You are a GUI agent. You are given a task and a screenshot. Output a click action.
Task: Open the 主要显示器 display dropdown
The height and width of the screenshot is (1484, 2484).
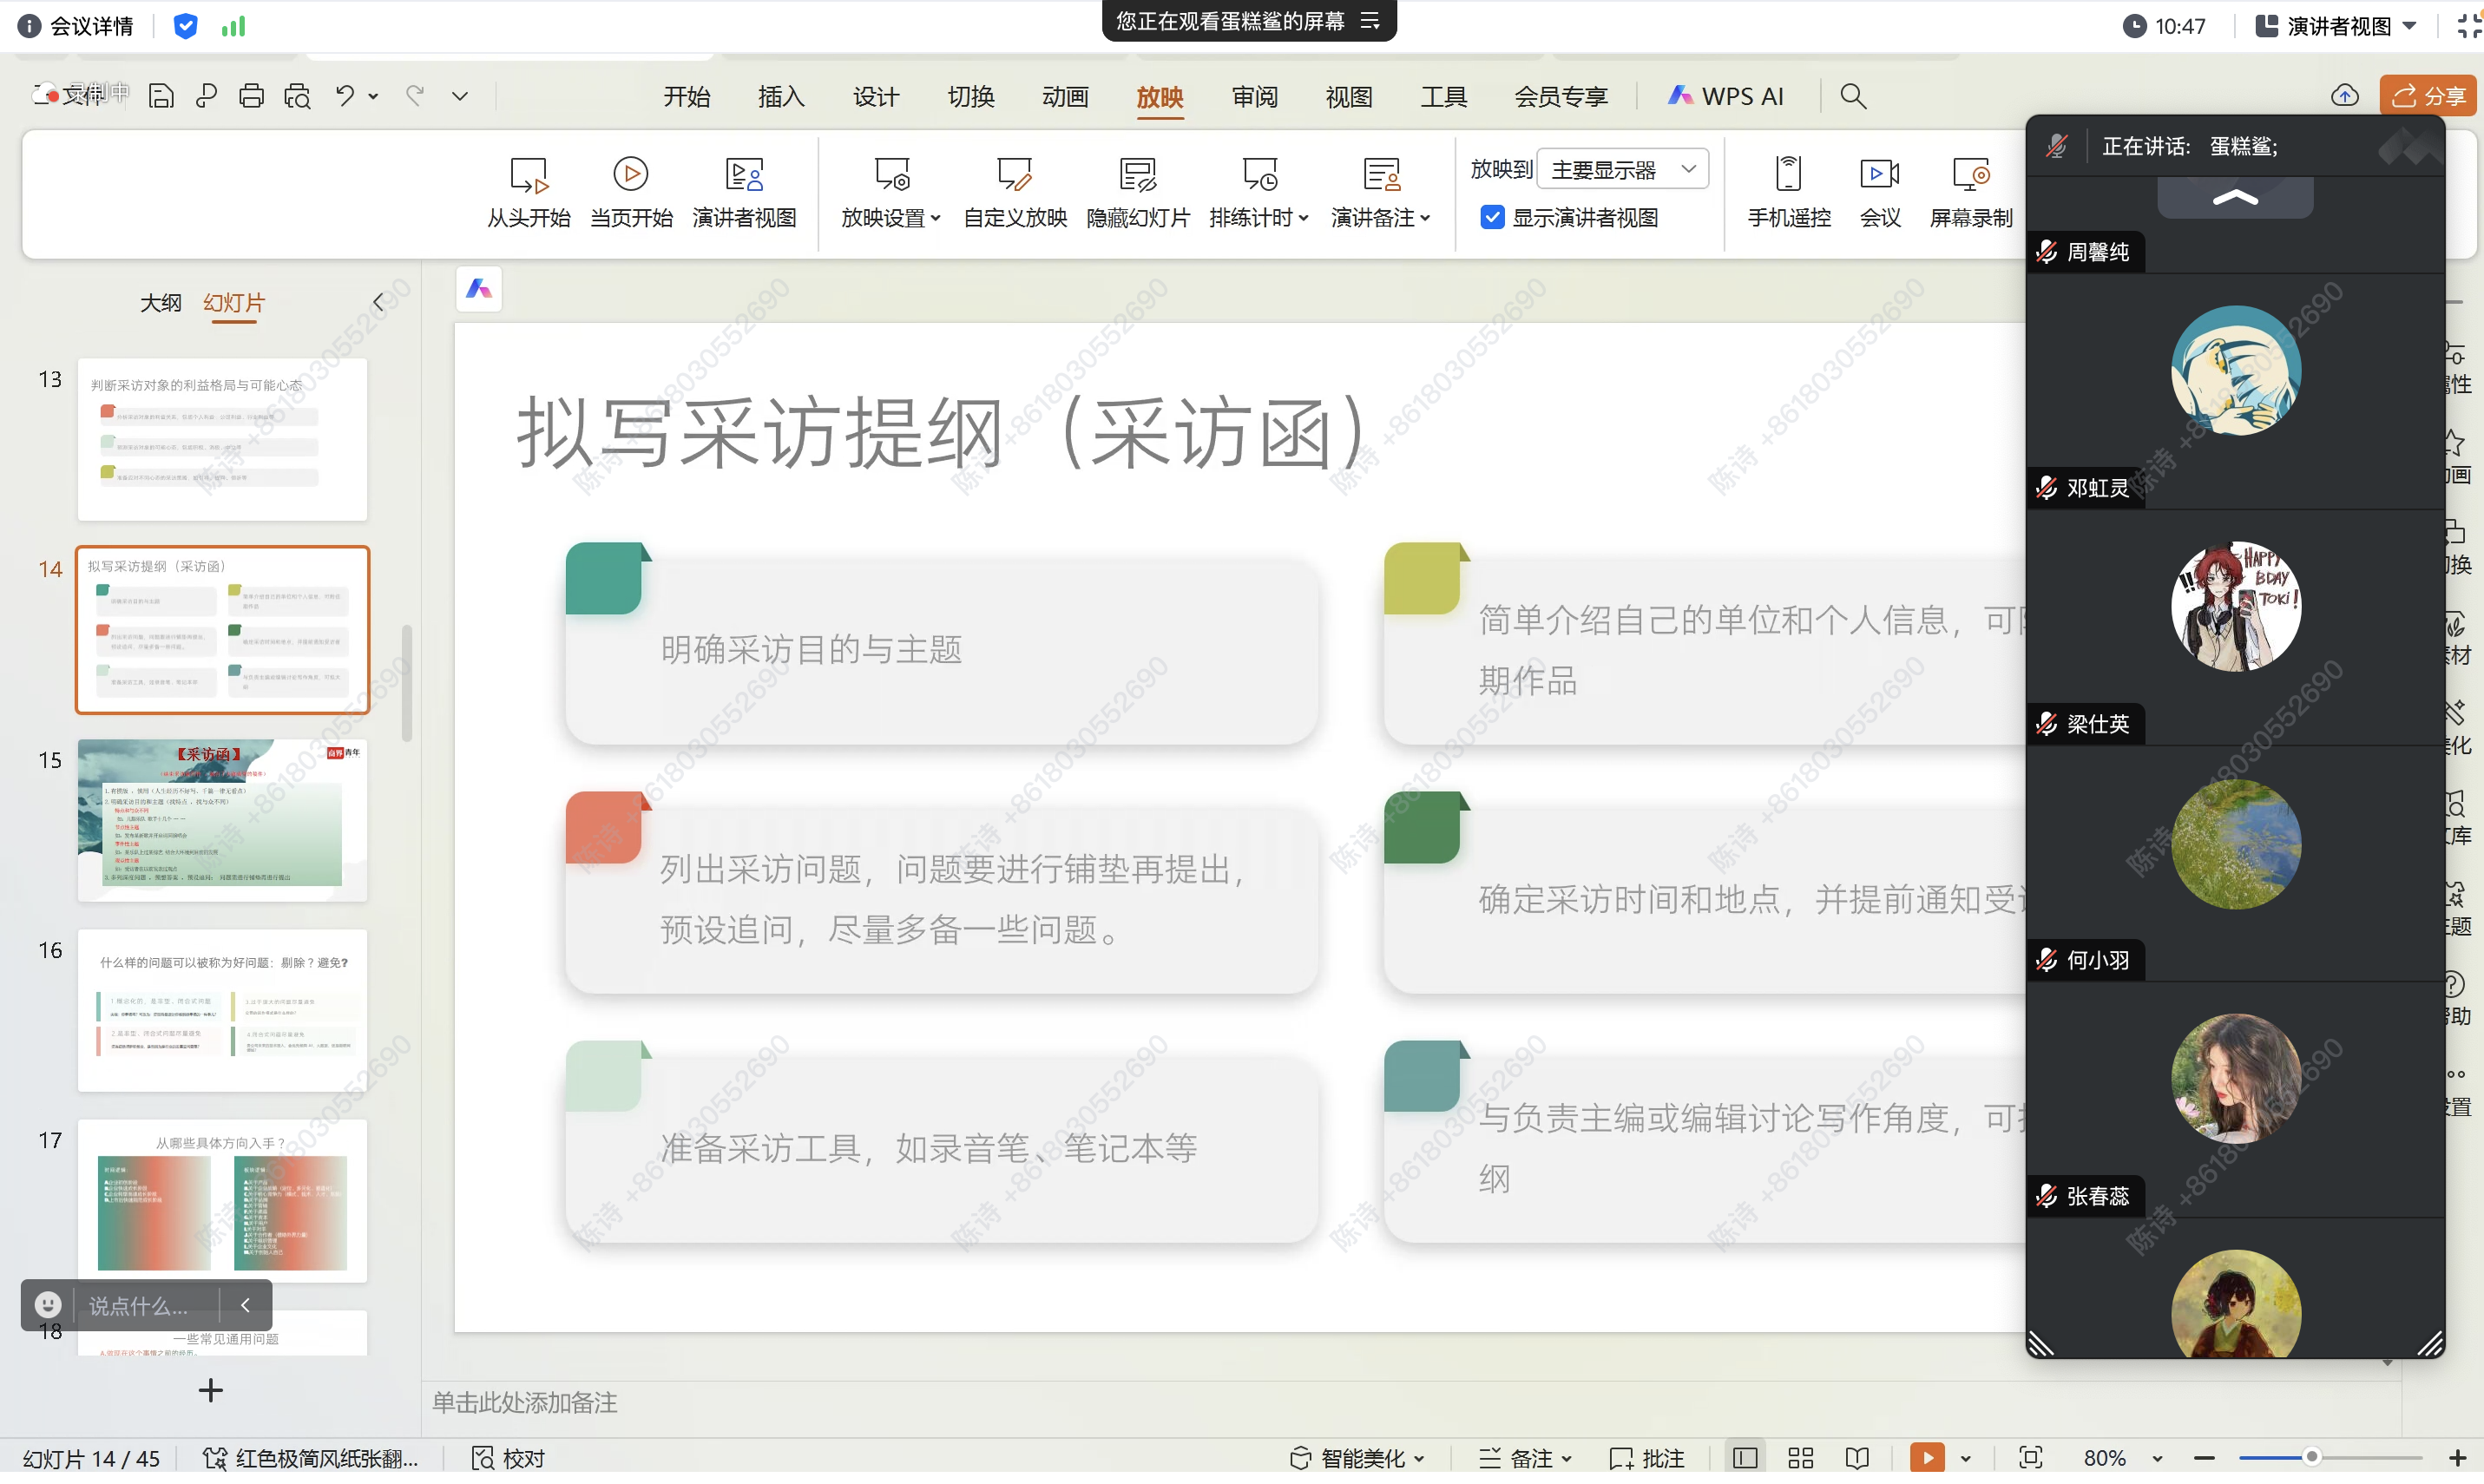[x=1622, y=170]
